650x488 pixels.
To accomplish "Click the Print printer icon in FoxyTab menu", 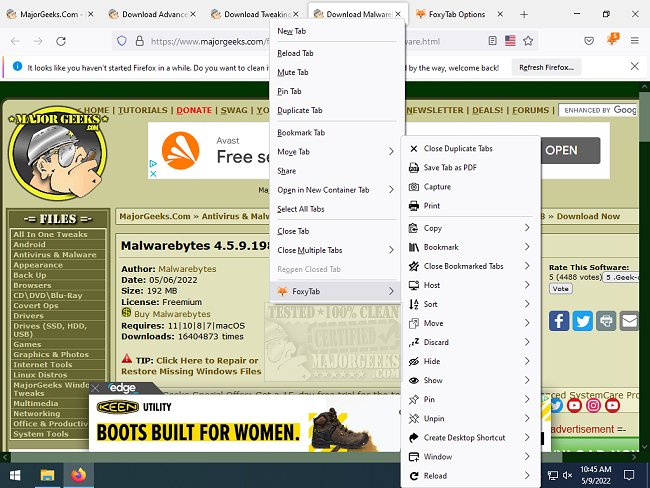I will pyautogui.click(x=414, y=206).
